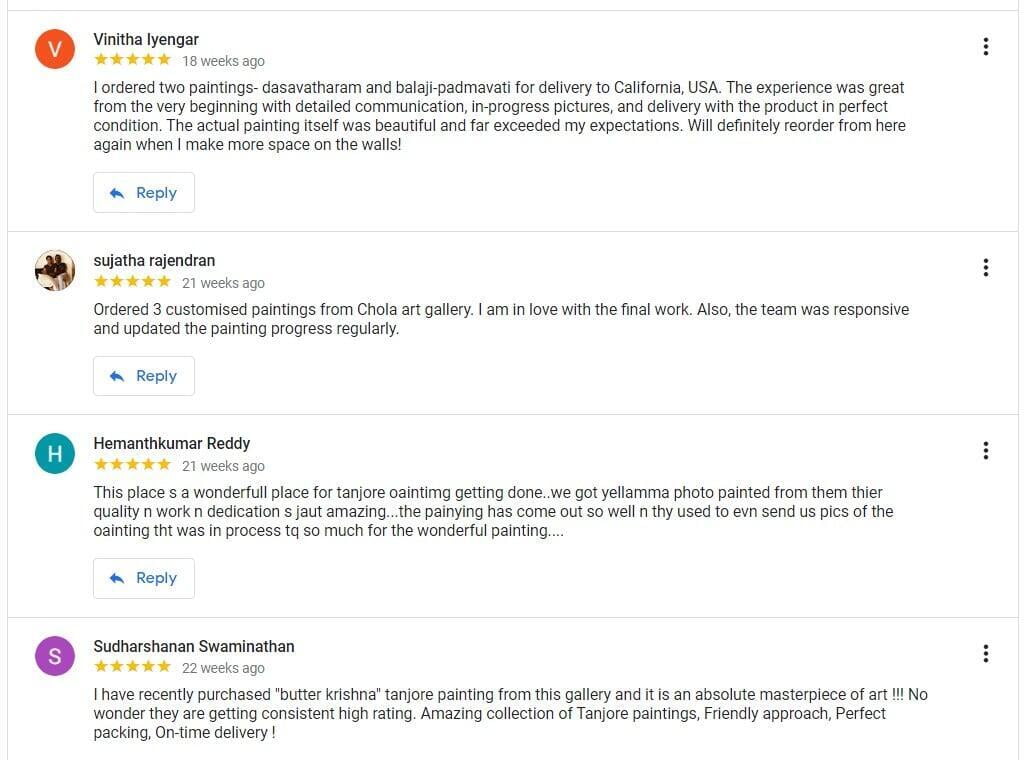The height and width of the screenshot is (760, 1025).
Task: Reply to Hemanthkumar Reddy's review
Action: 144,578
